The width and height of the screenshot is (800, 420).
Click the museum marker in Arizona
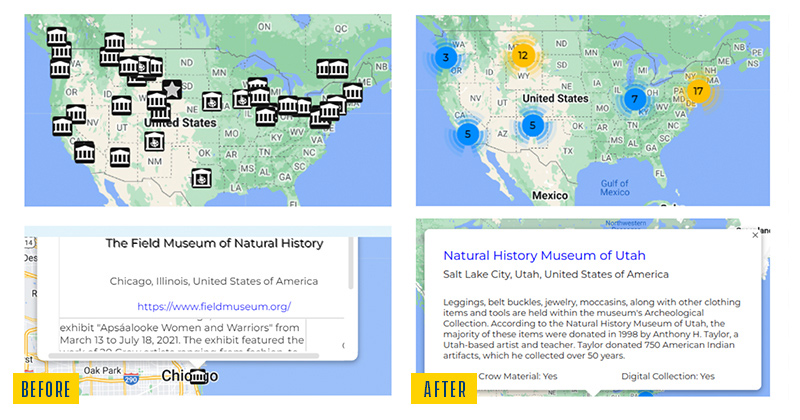pyautogui.click(x=120, y=157)
